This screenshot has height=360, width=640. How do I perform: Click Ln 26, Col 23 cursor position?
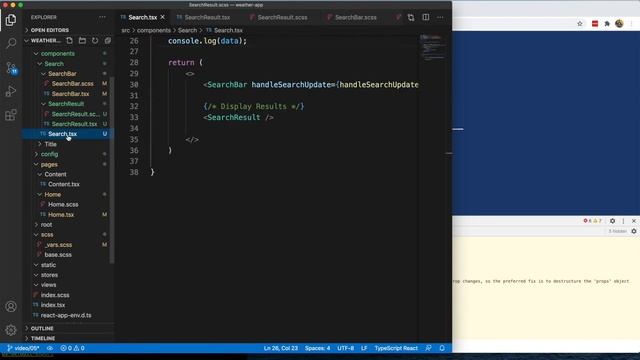coord(281,348)
